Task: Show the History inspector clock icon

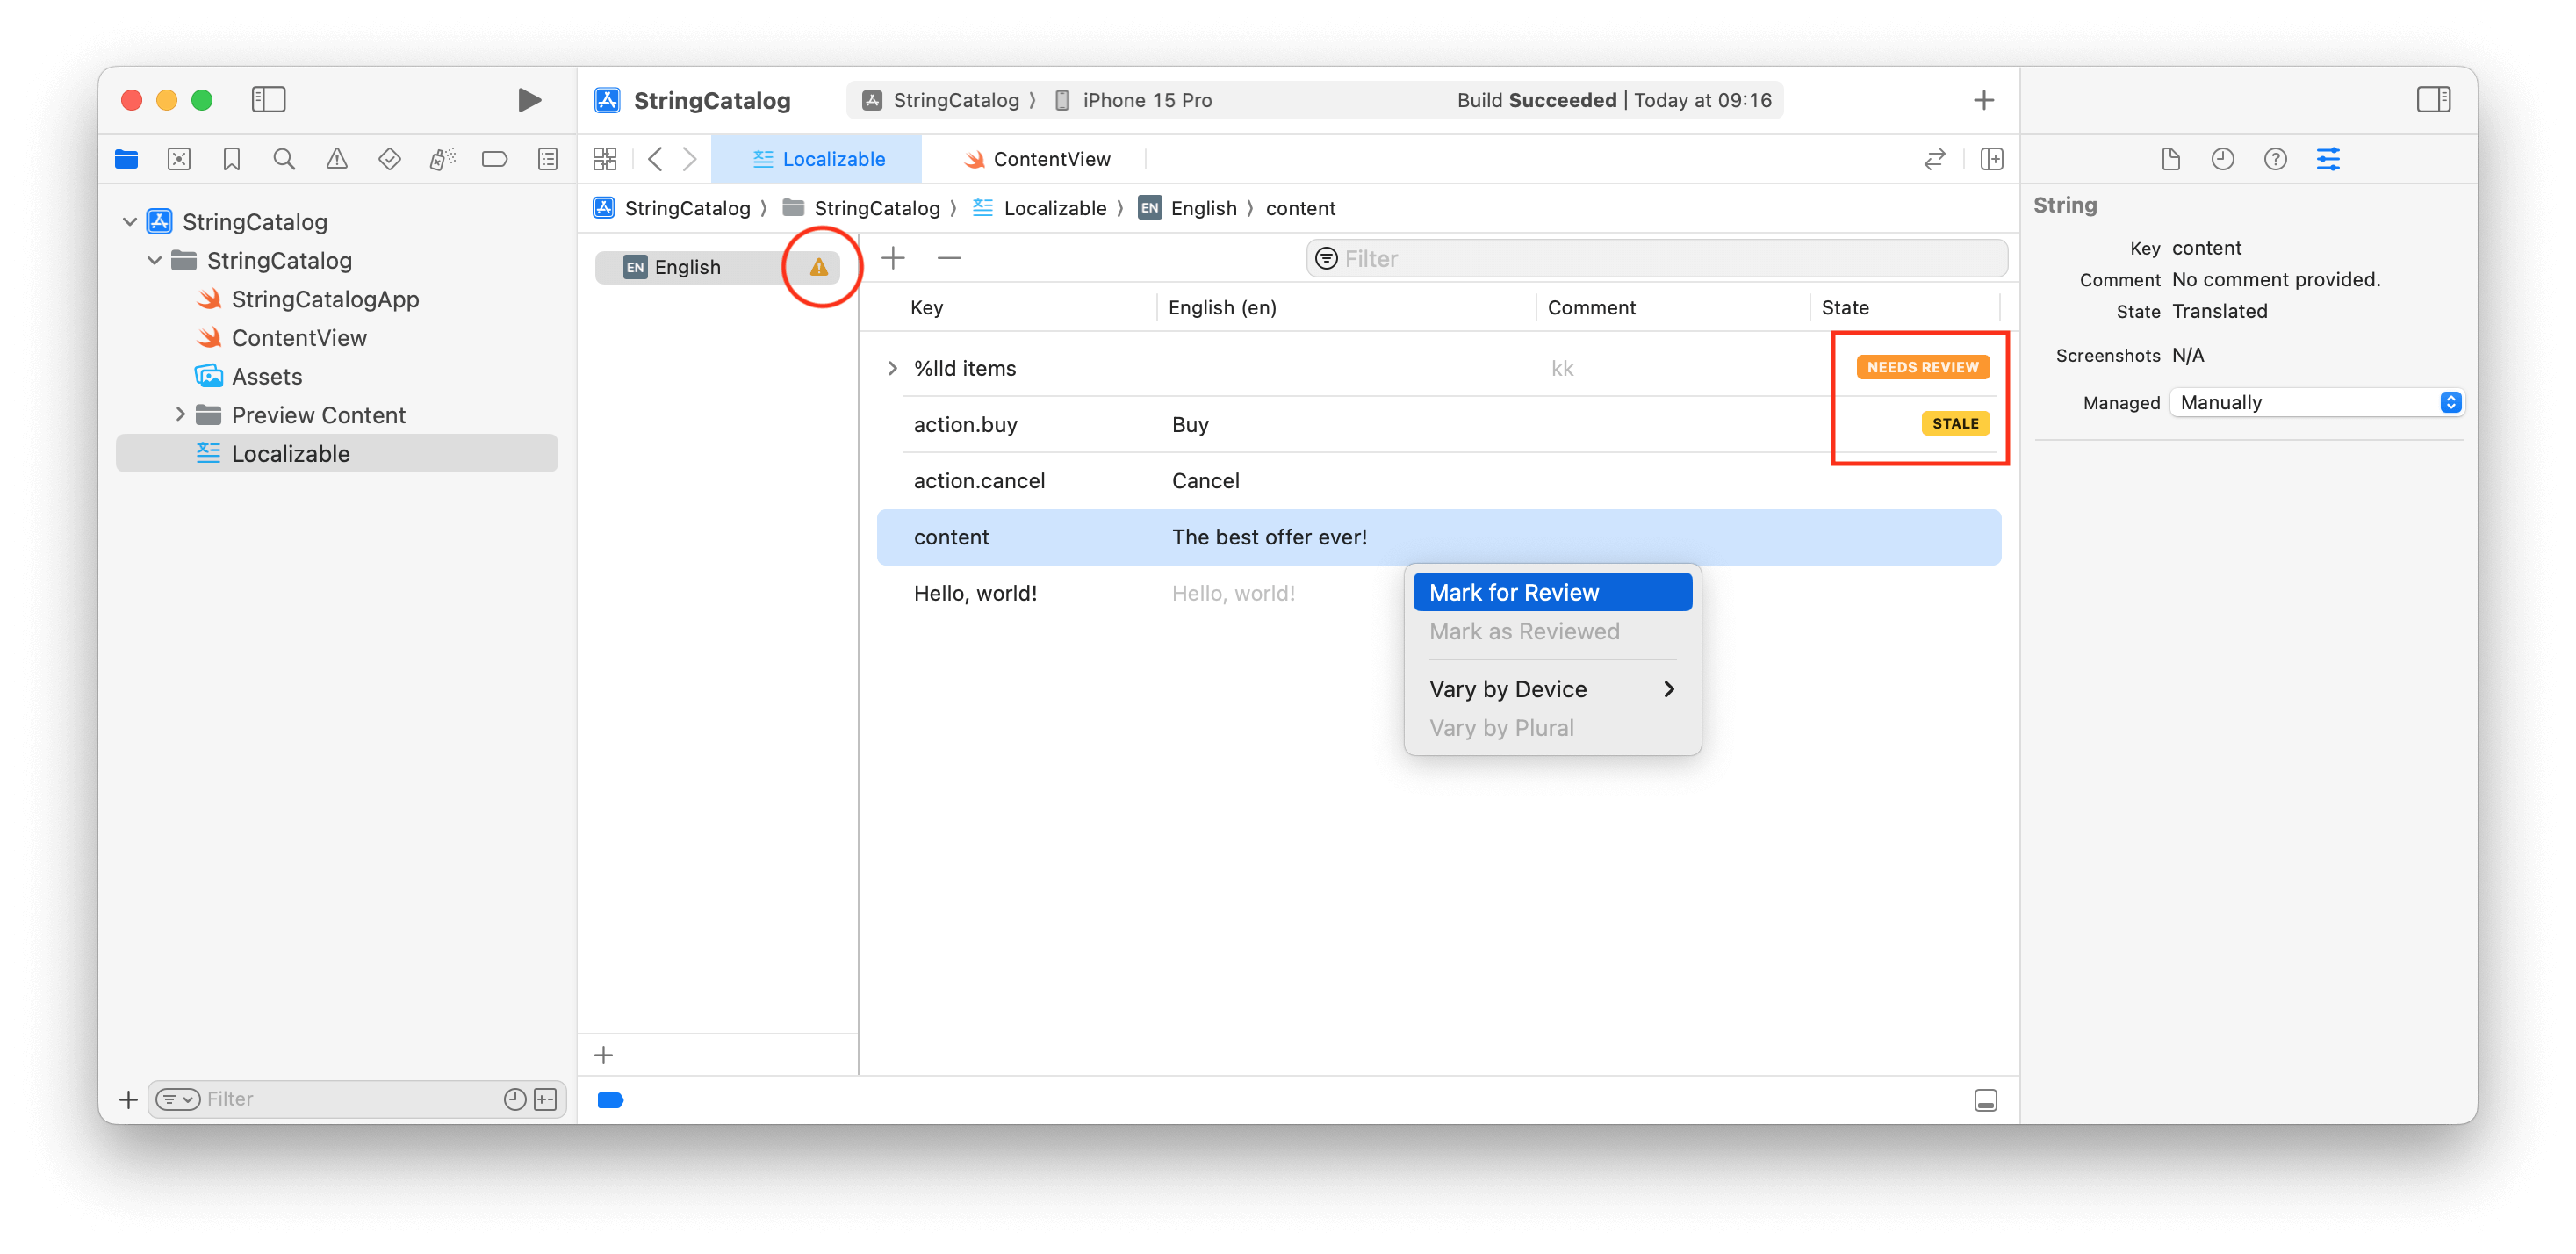Action: (x=2222, y=158)
